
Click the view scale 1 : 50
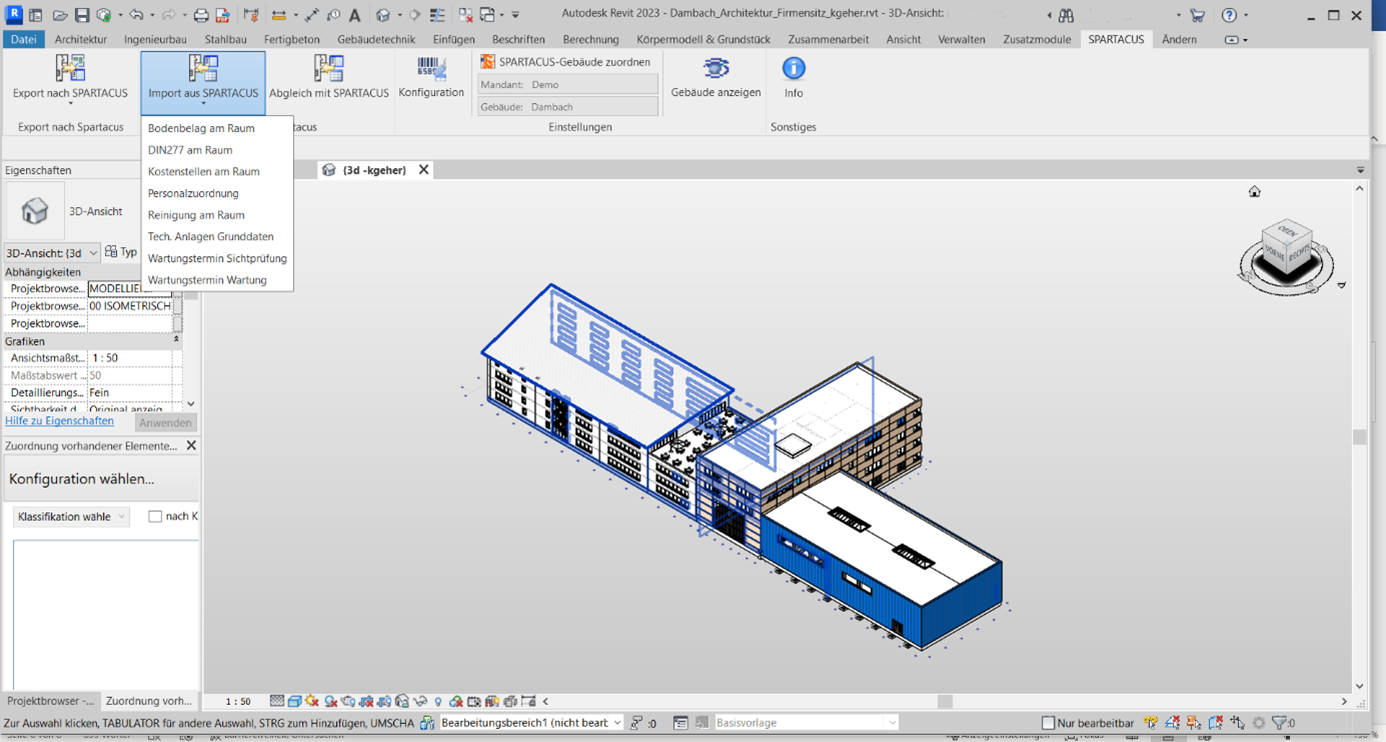(x=238, y=702)
